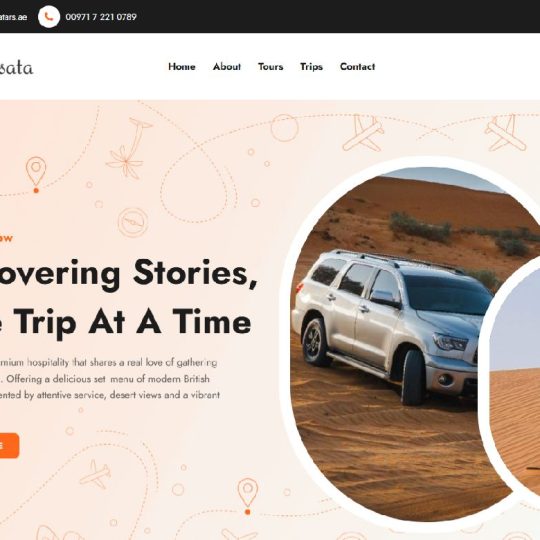Screen dimensions: 540x540
Task: Open the Home menu item
Action: click(182, 66)
